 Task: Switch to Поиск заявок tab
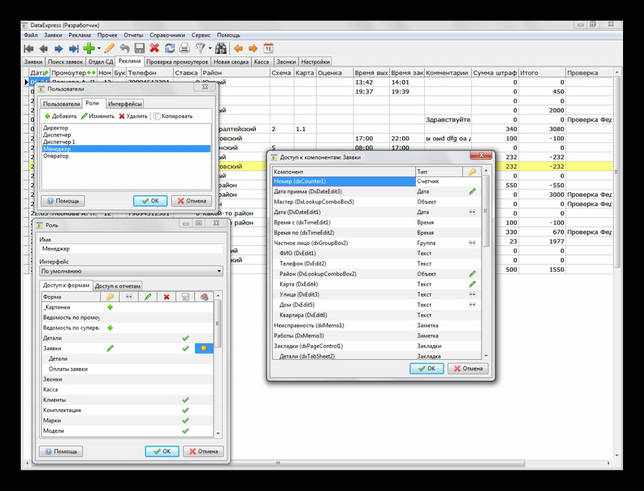[65, 62]
